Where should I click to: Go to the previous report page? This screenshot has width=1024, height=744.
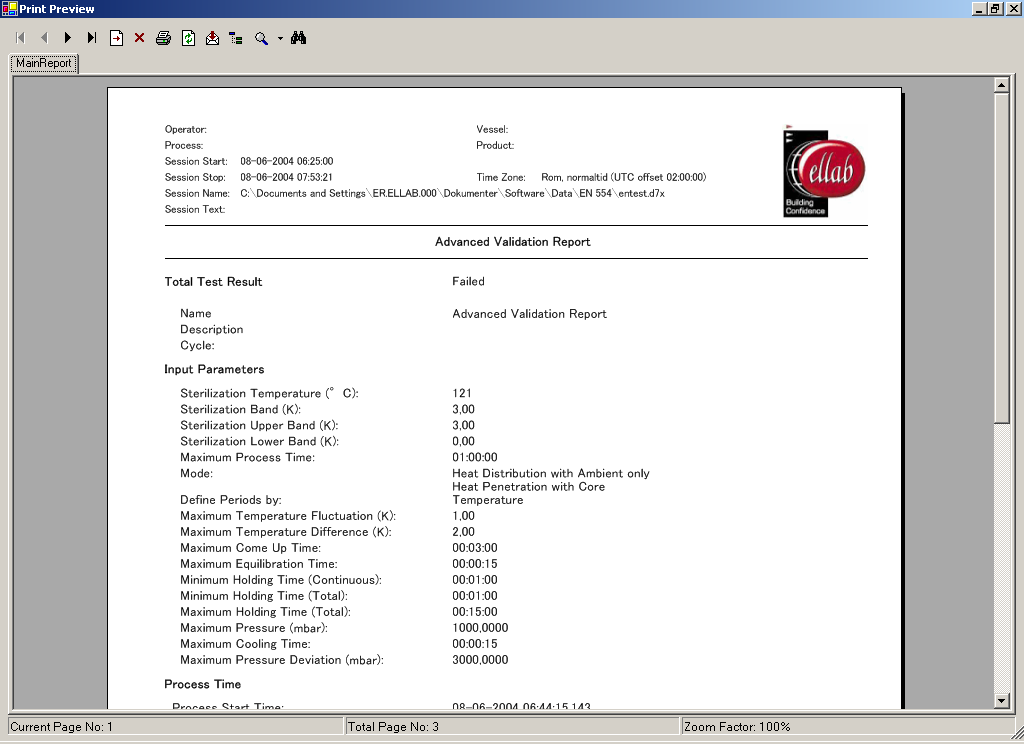pyautogui.click(x=44, y=38)
